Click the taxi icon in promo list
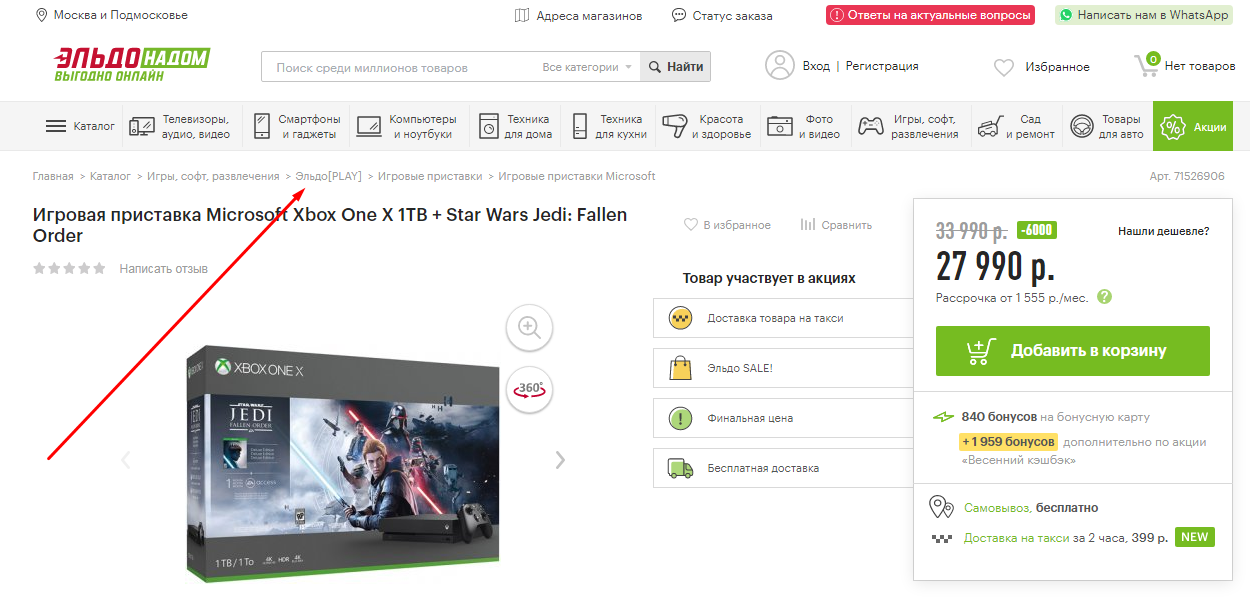 [x=680, y=318]
